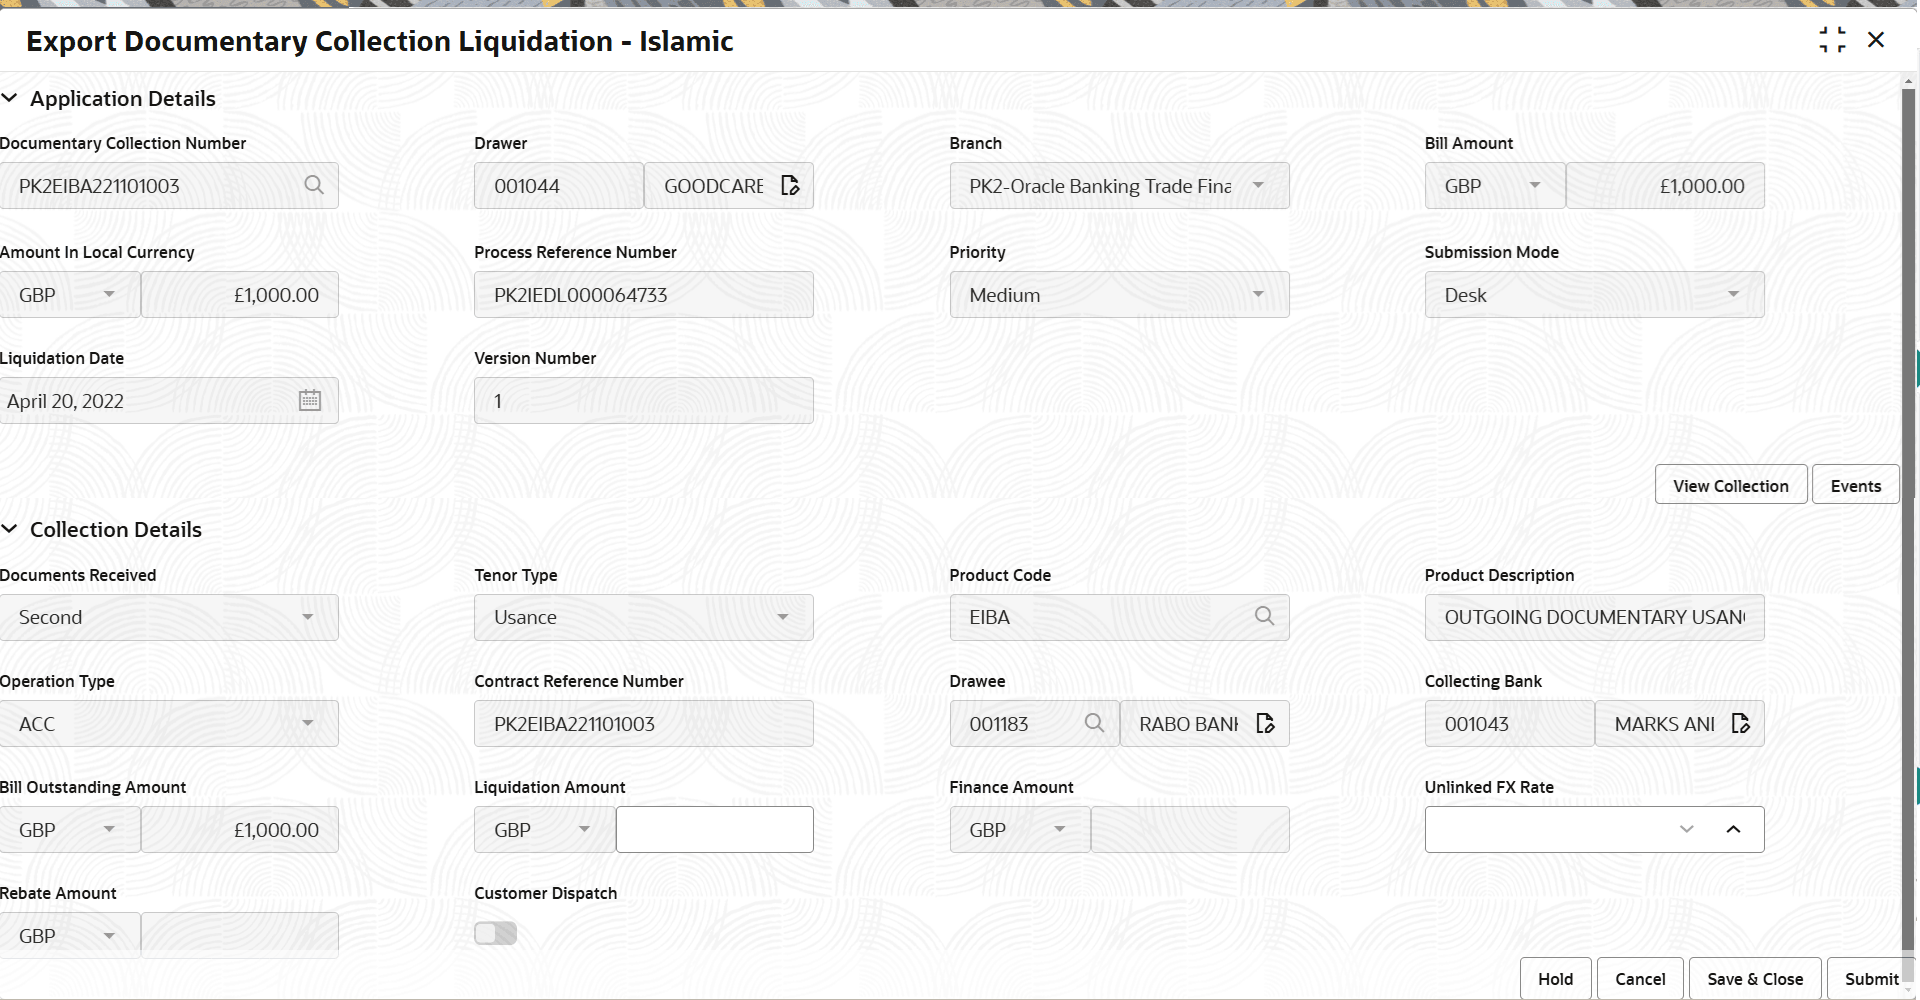The image size is (1920, 1000).
Task: Open MARKS collecting bank details icon
Action: click(1741, 723)
